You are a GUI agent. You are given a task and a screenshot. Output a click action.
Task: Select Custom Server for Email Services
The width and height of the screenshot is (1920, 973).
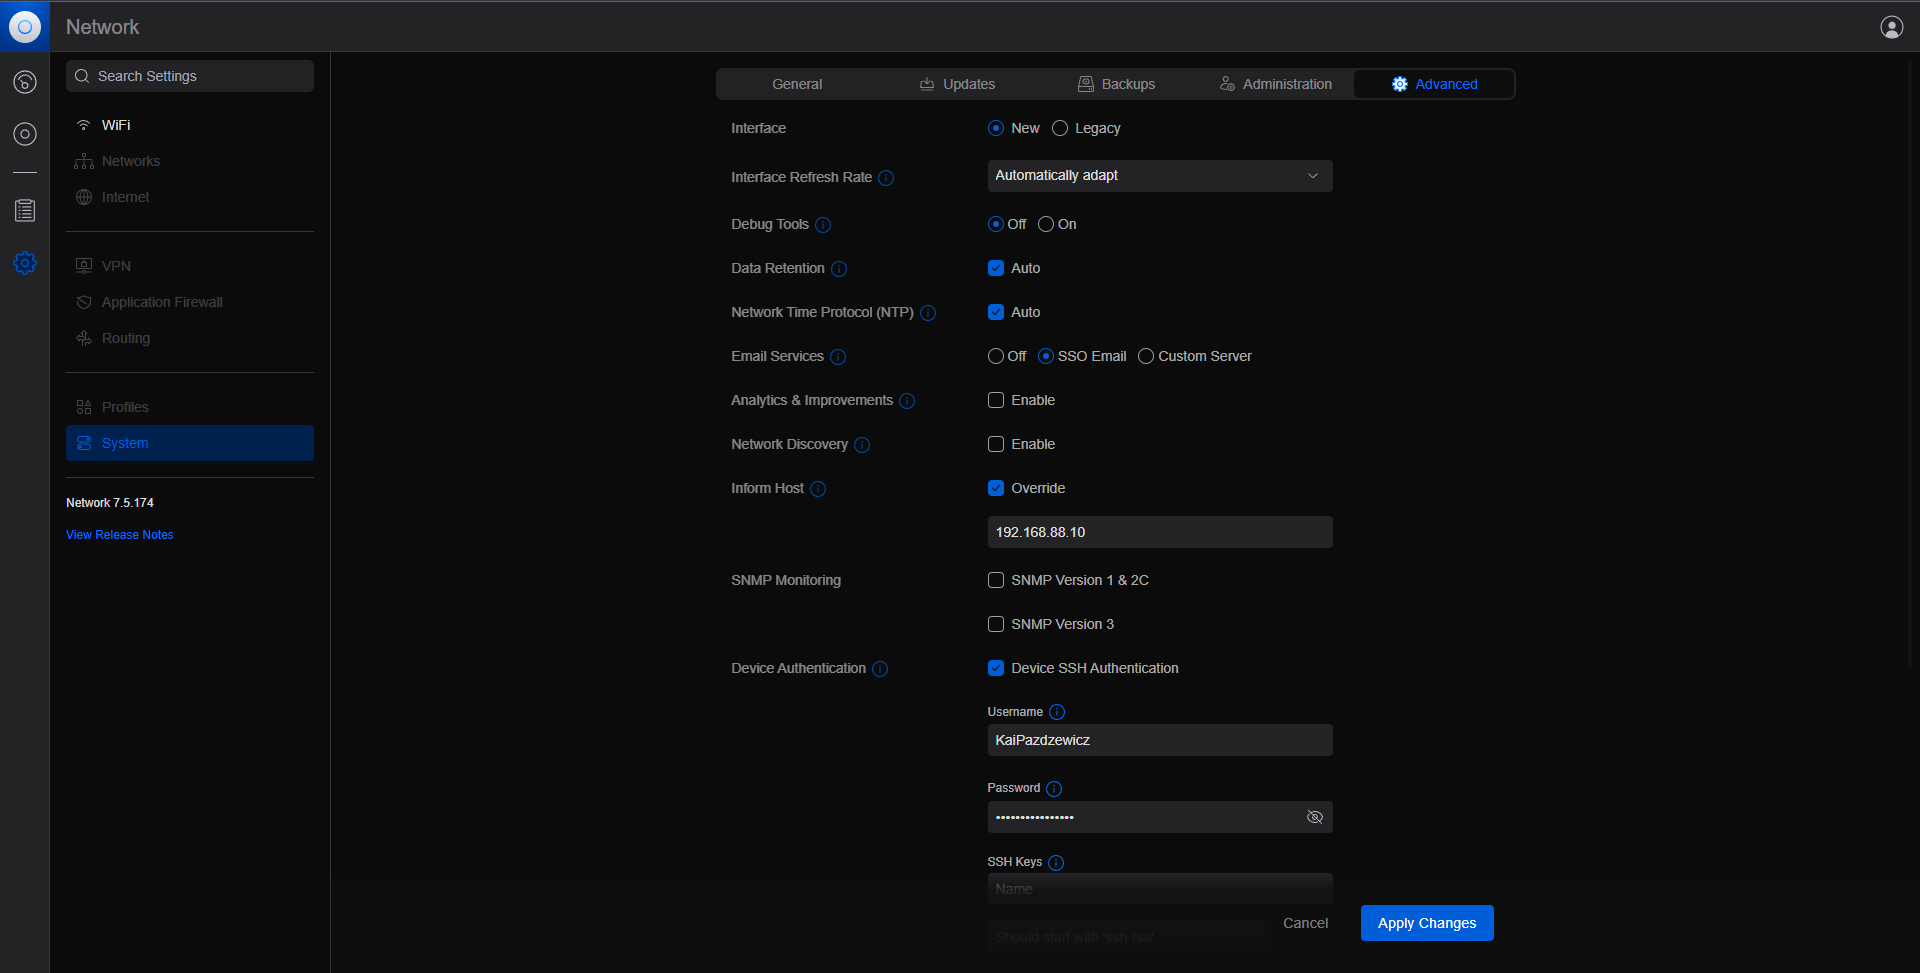[1146, 356]
